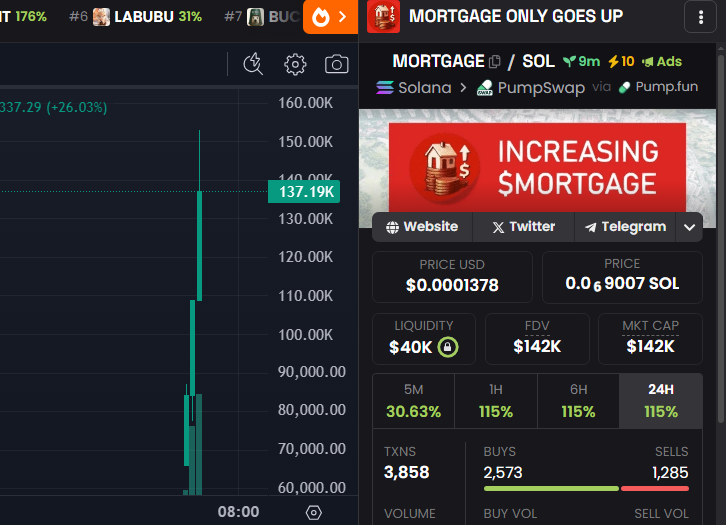Select the 1H timeframe tab
This screenshot has width=726, height=525.
pyautogui.click(x=496, y=401)
